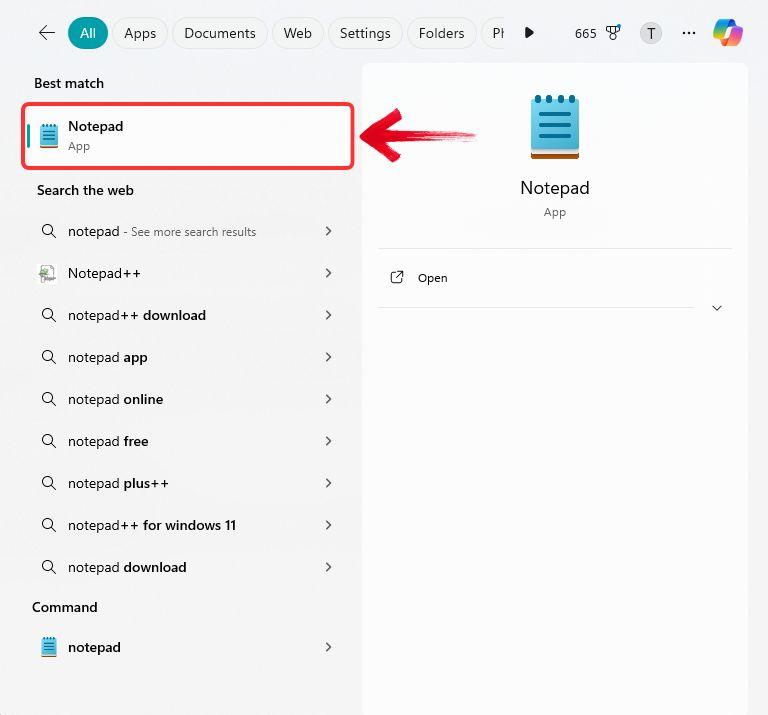Run the notepad command entry
768x715 pixels.
click(188, 647)
